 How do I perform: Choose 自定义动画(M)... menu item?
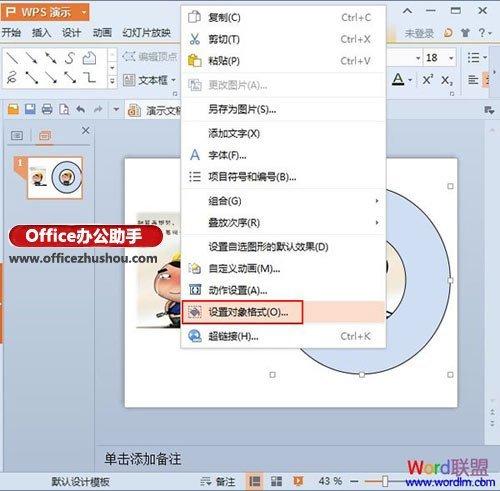coord(284,268)
